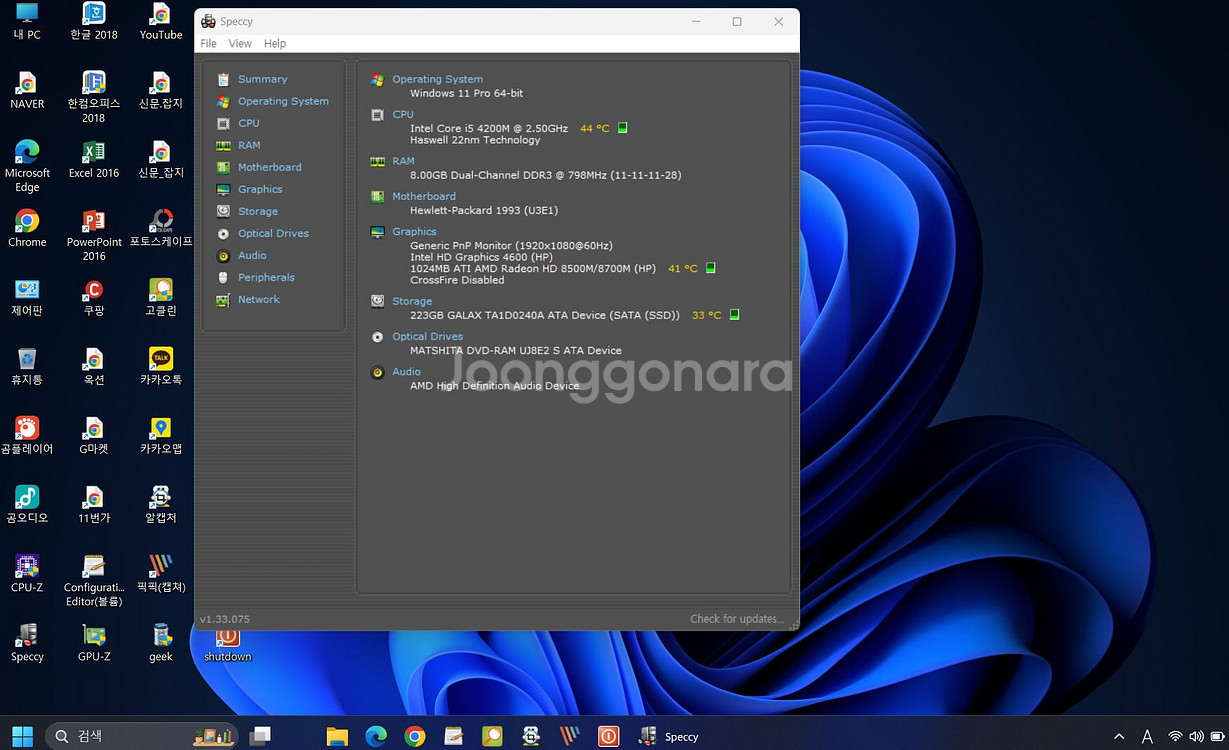Click Check for updates link

(736, 619)
